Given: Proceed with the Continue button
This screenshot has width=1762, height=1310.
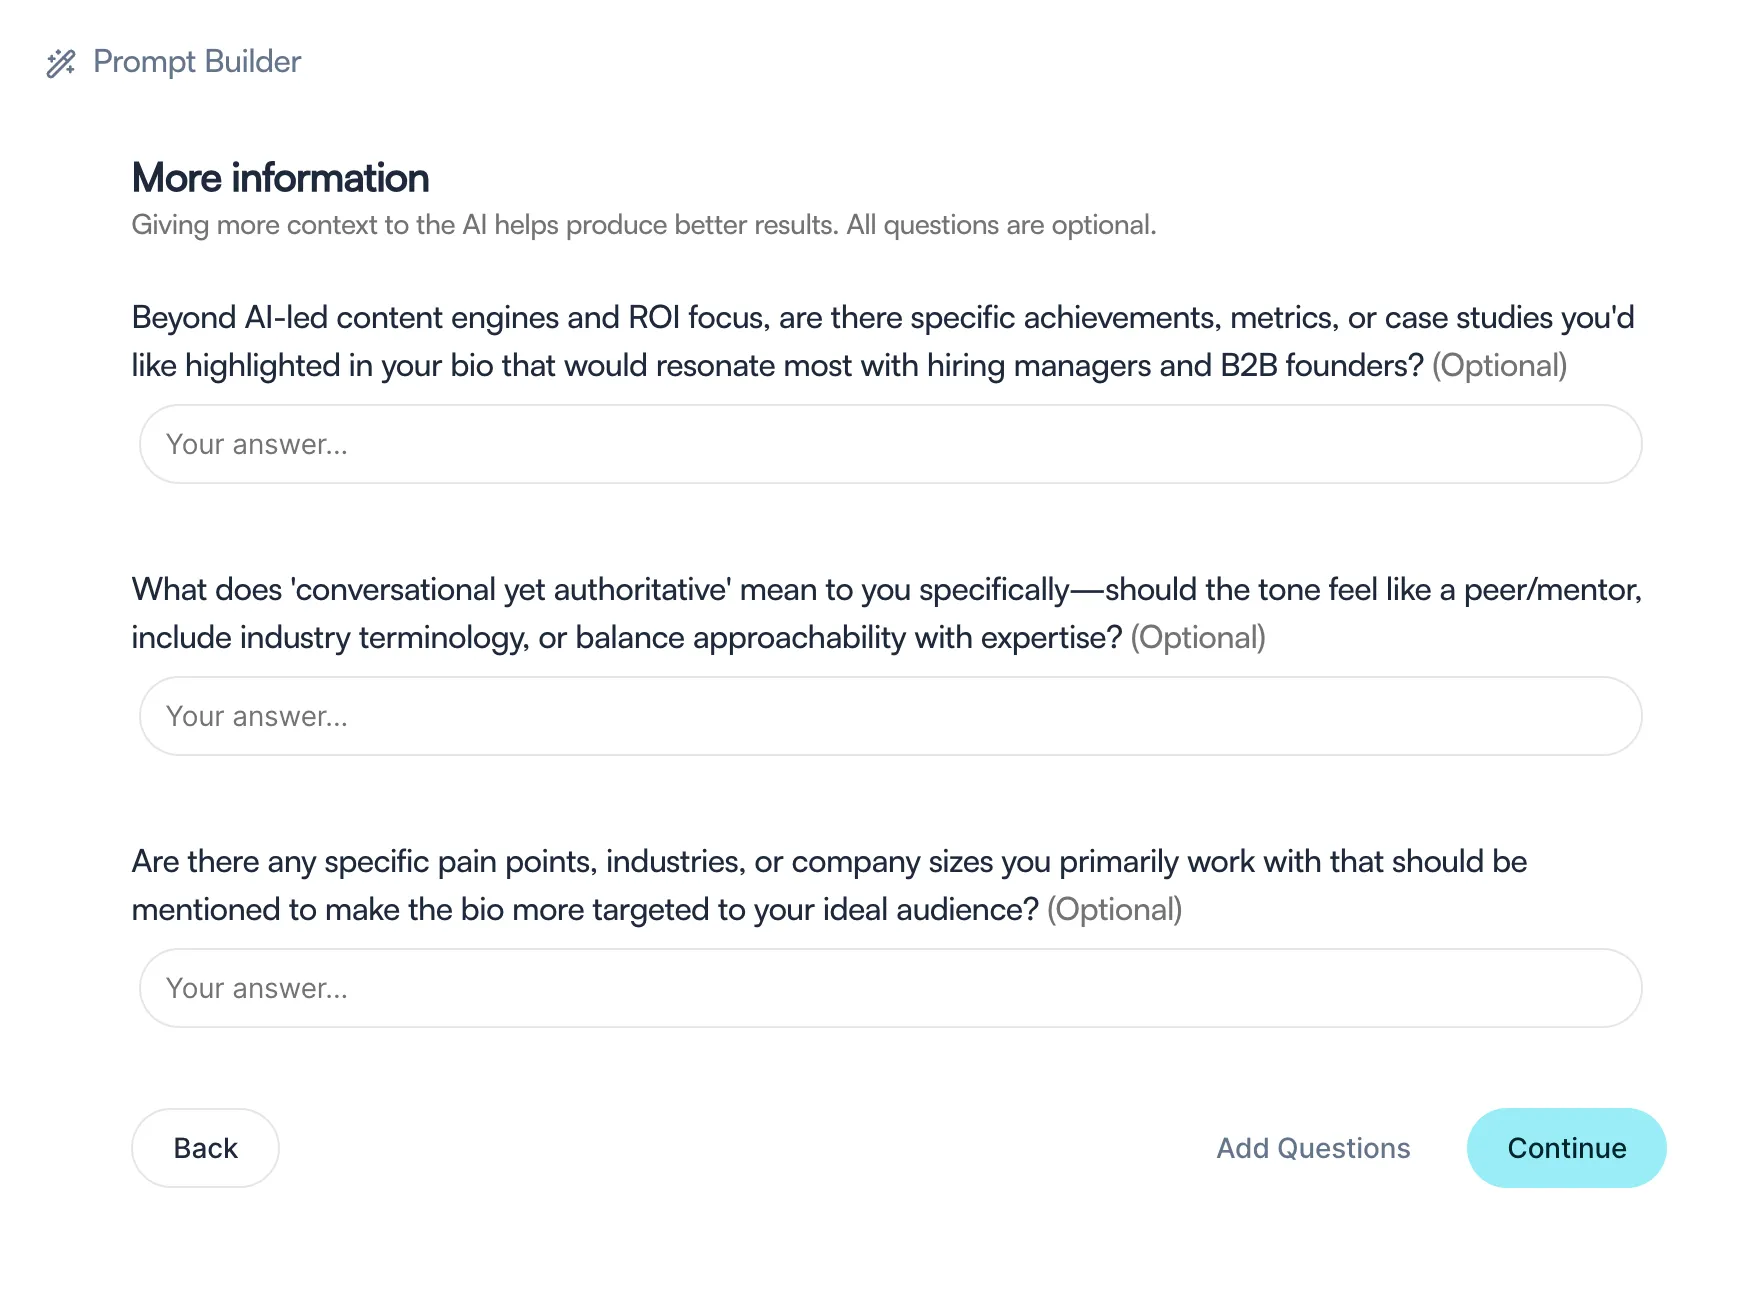Looking at the screenshot, I should pos(1566,1148).
